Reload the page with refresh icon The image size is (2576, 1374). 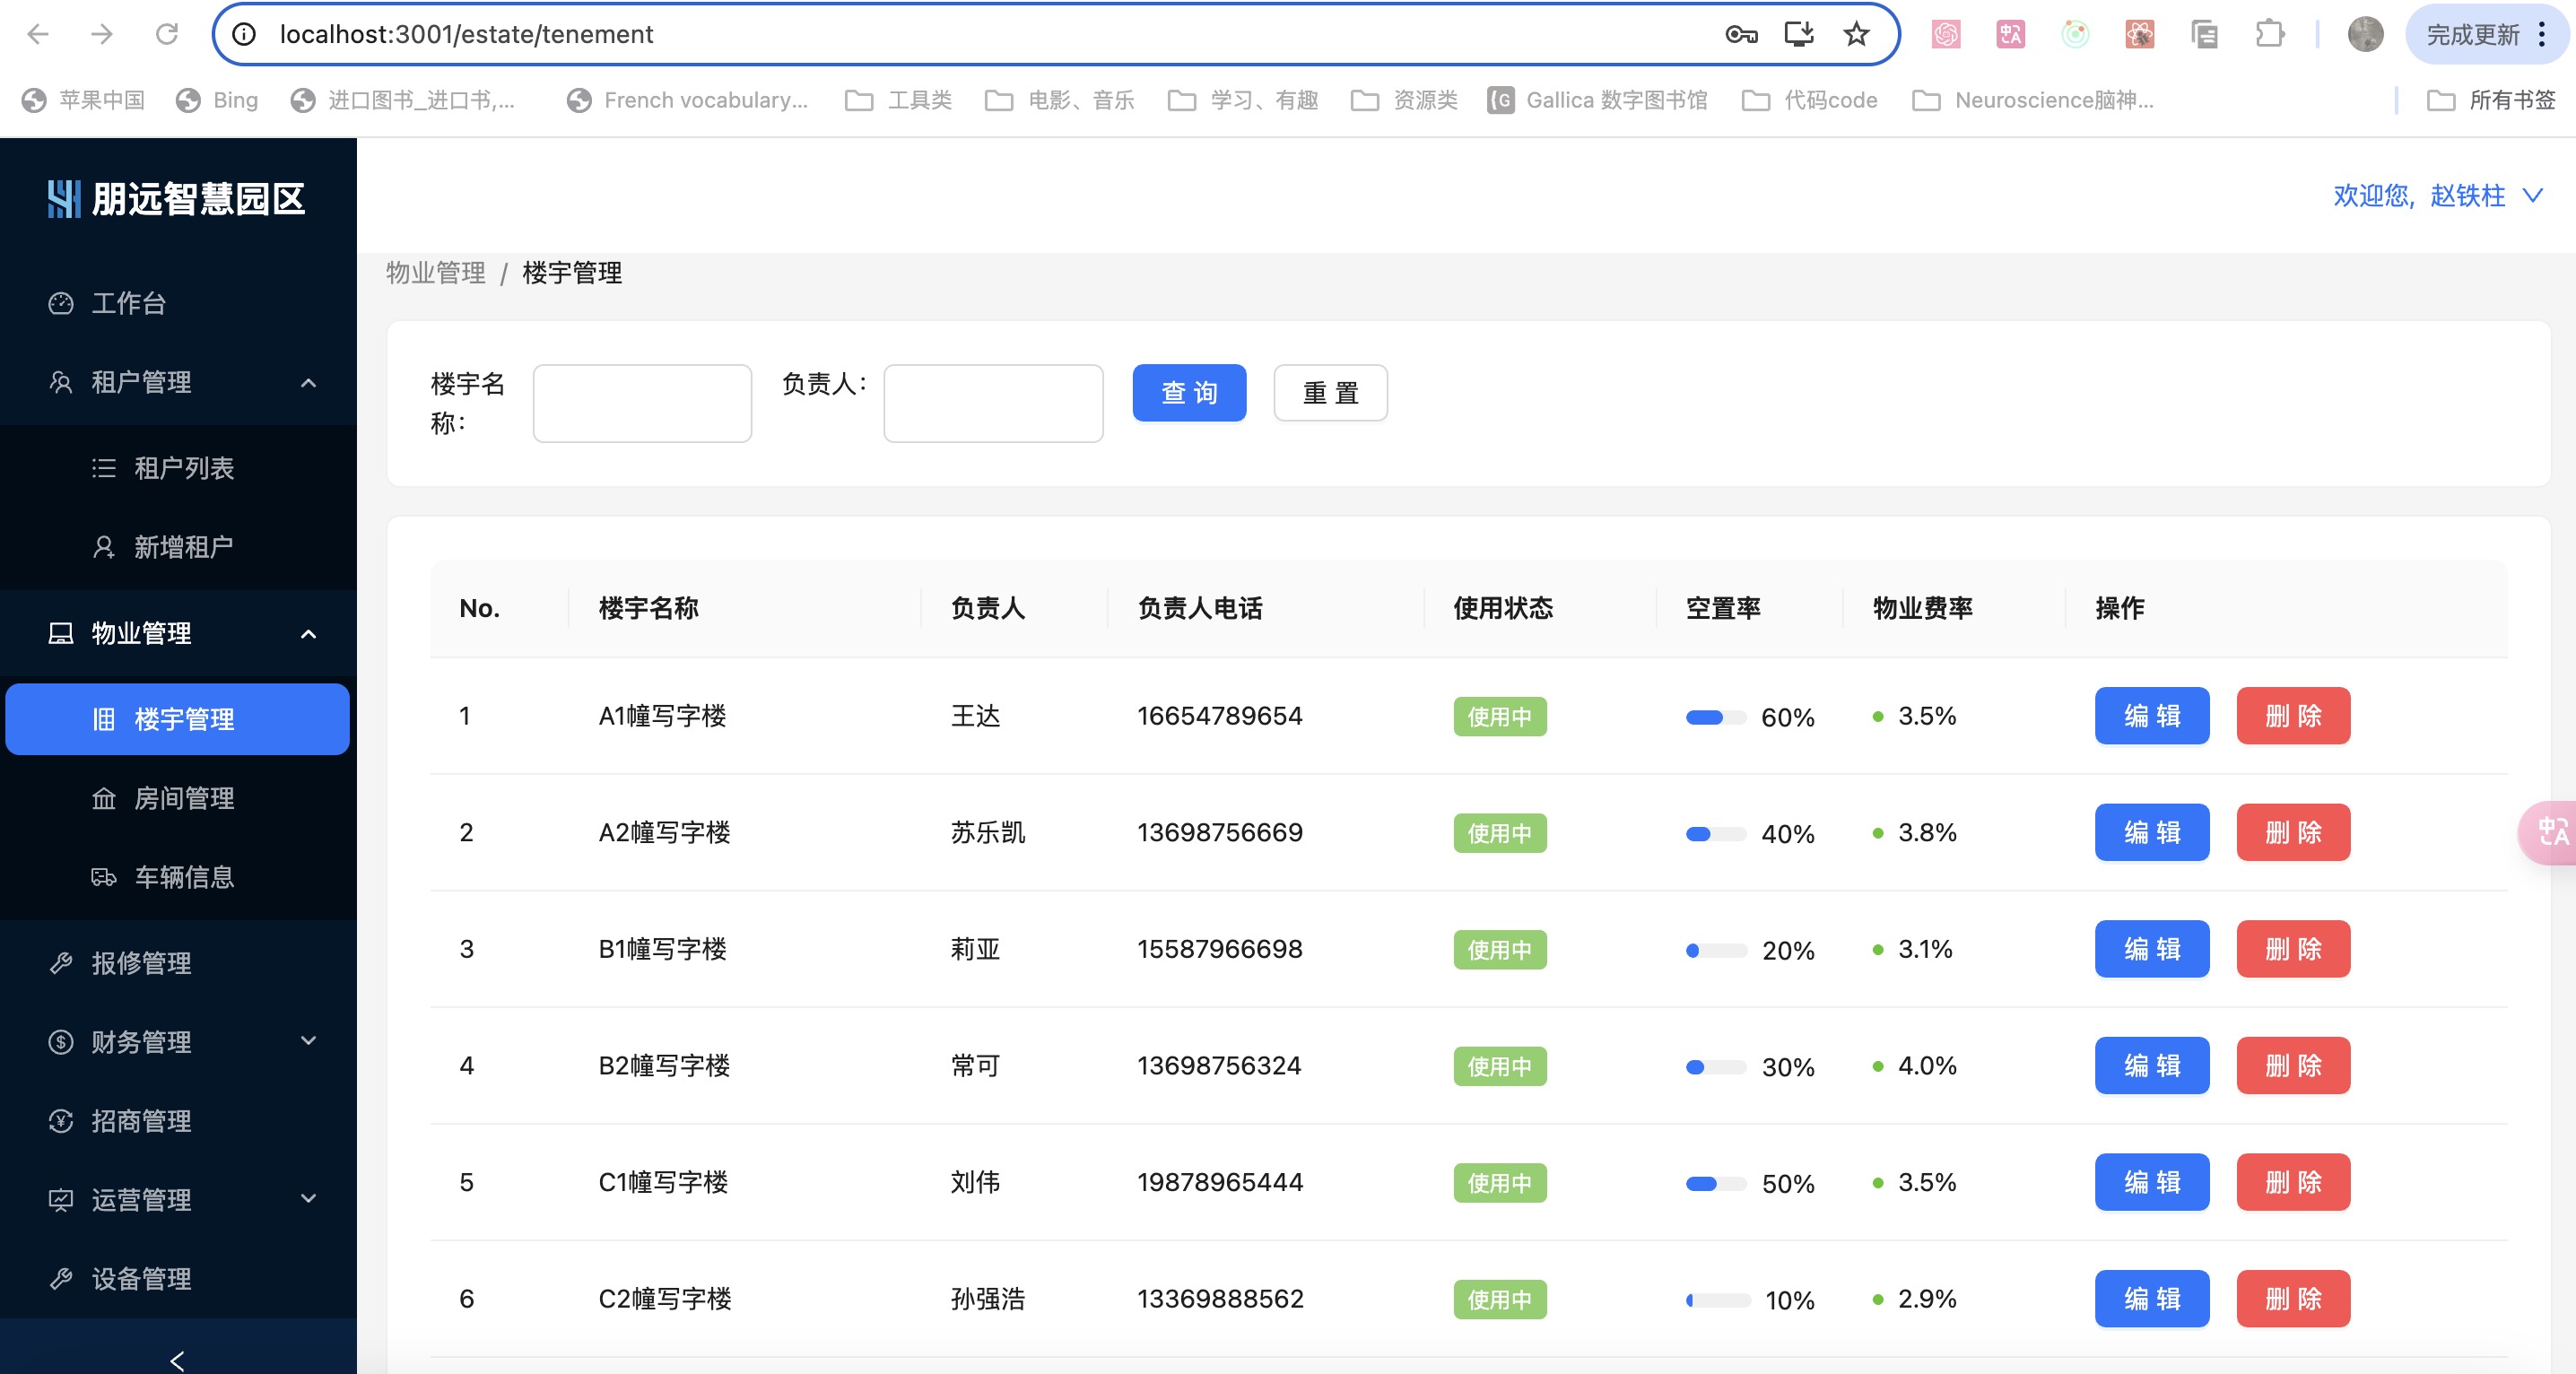pos(167,34)
